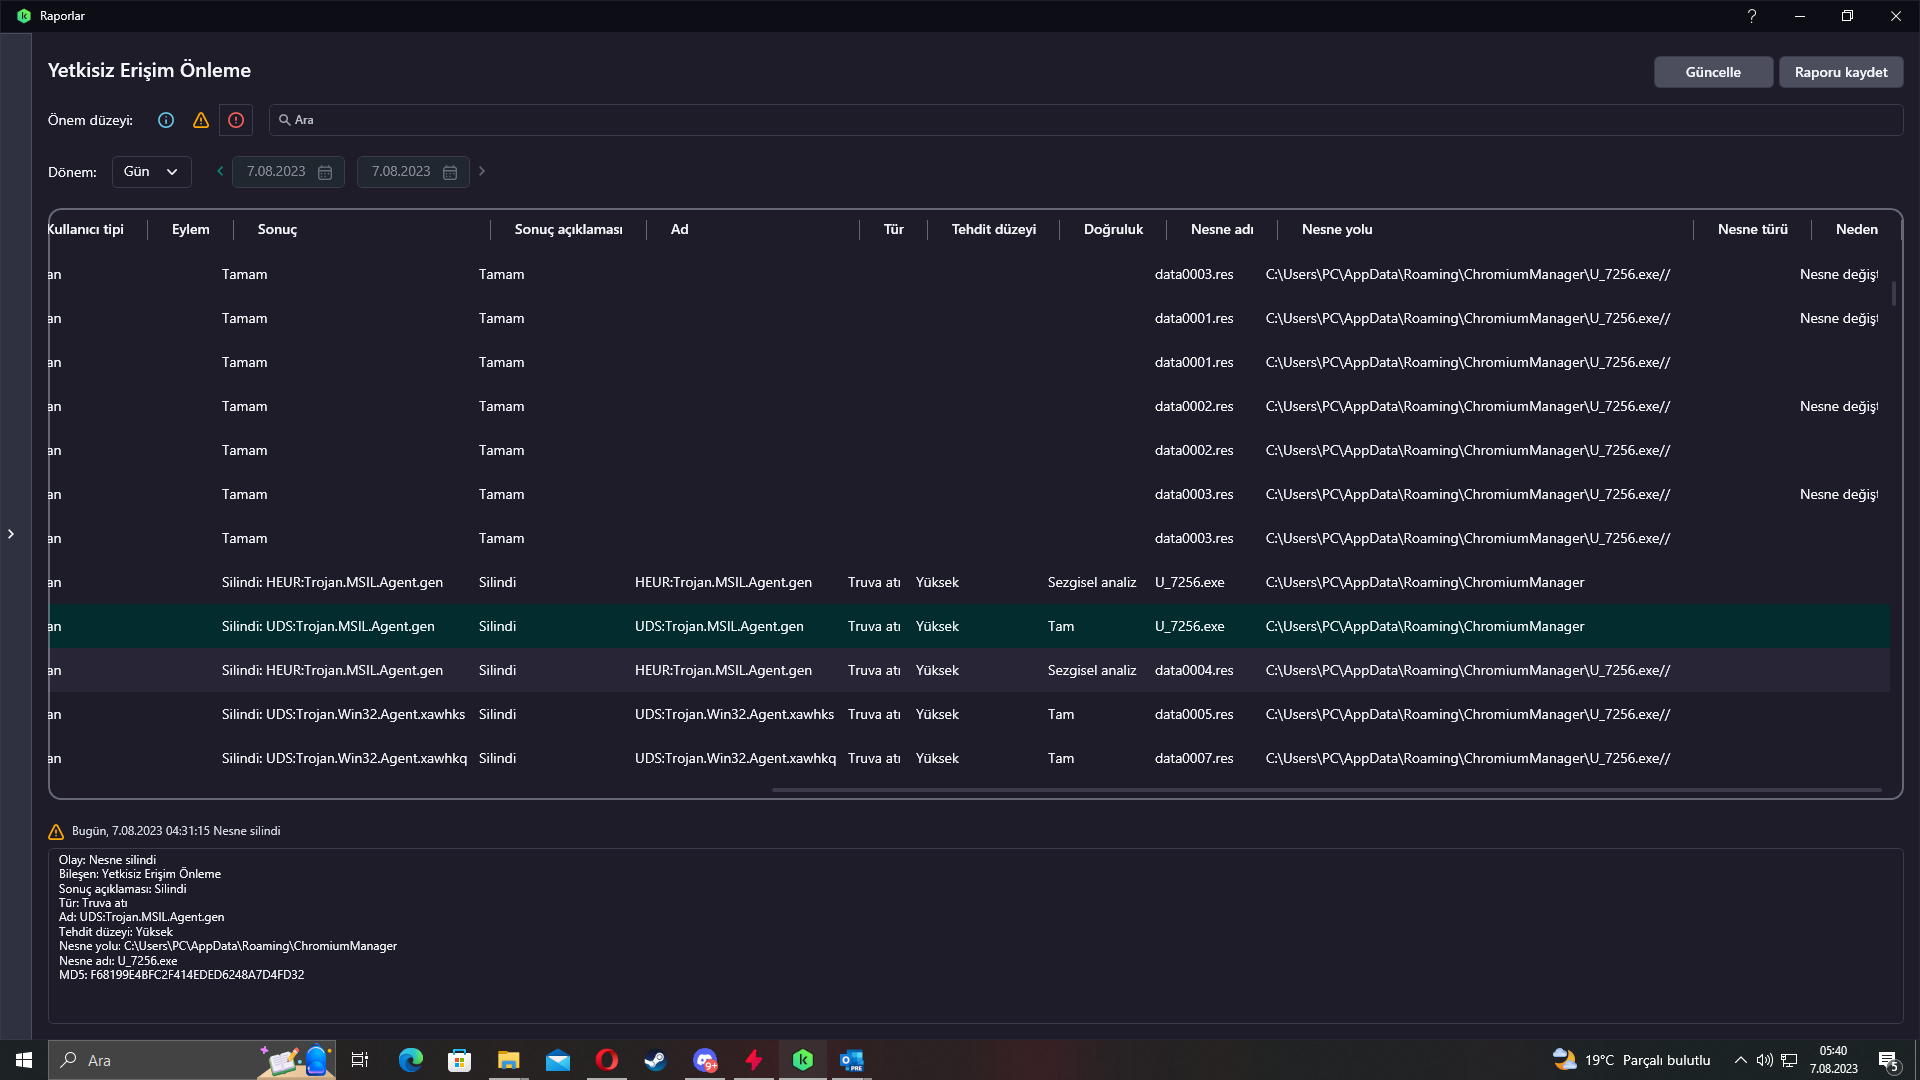1920x1080 pixels.
Task: Sort by the Tehdit düzeyi column header
Action: tap(993, 229)
